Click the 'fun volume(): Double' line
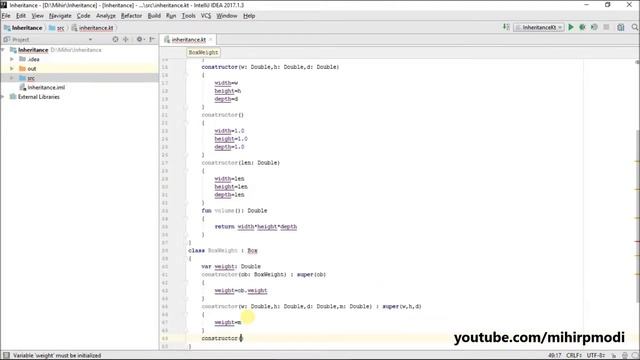This screenshot has height=360, width=640. coord(234,211)
